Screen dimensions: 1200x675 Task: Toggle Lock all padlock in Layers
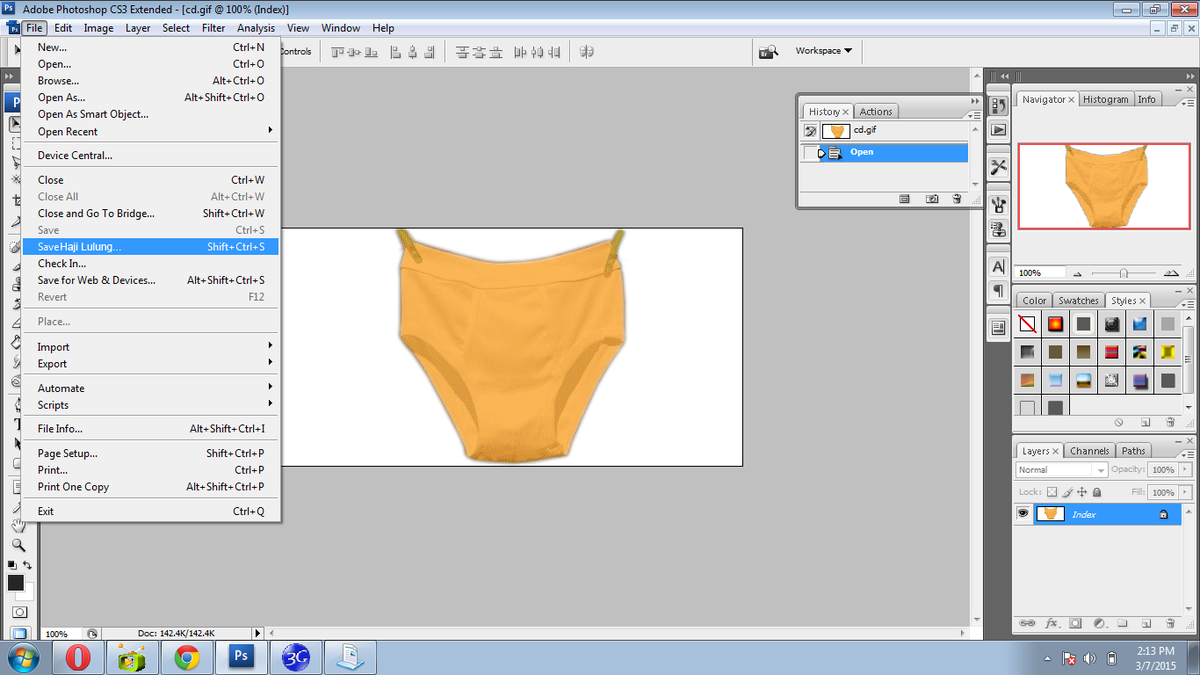1097,492
